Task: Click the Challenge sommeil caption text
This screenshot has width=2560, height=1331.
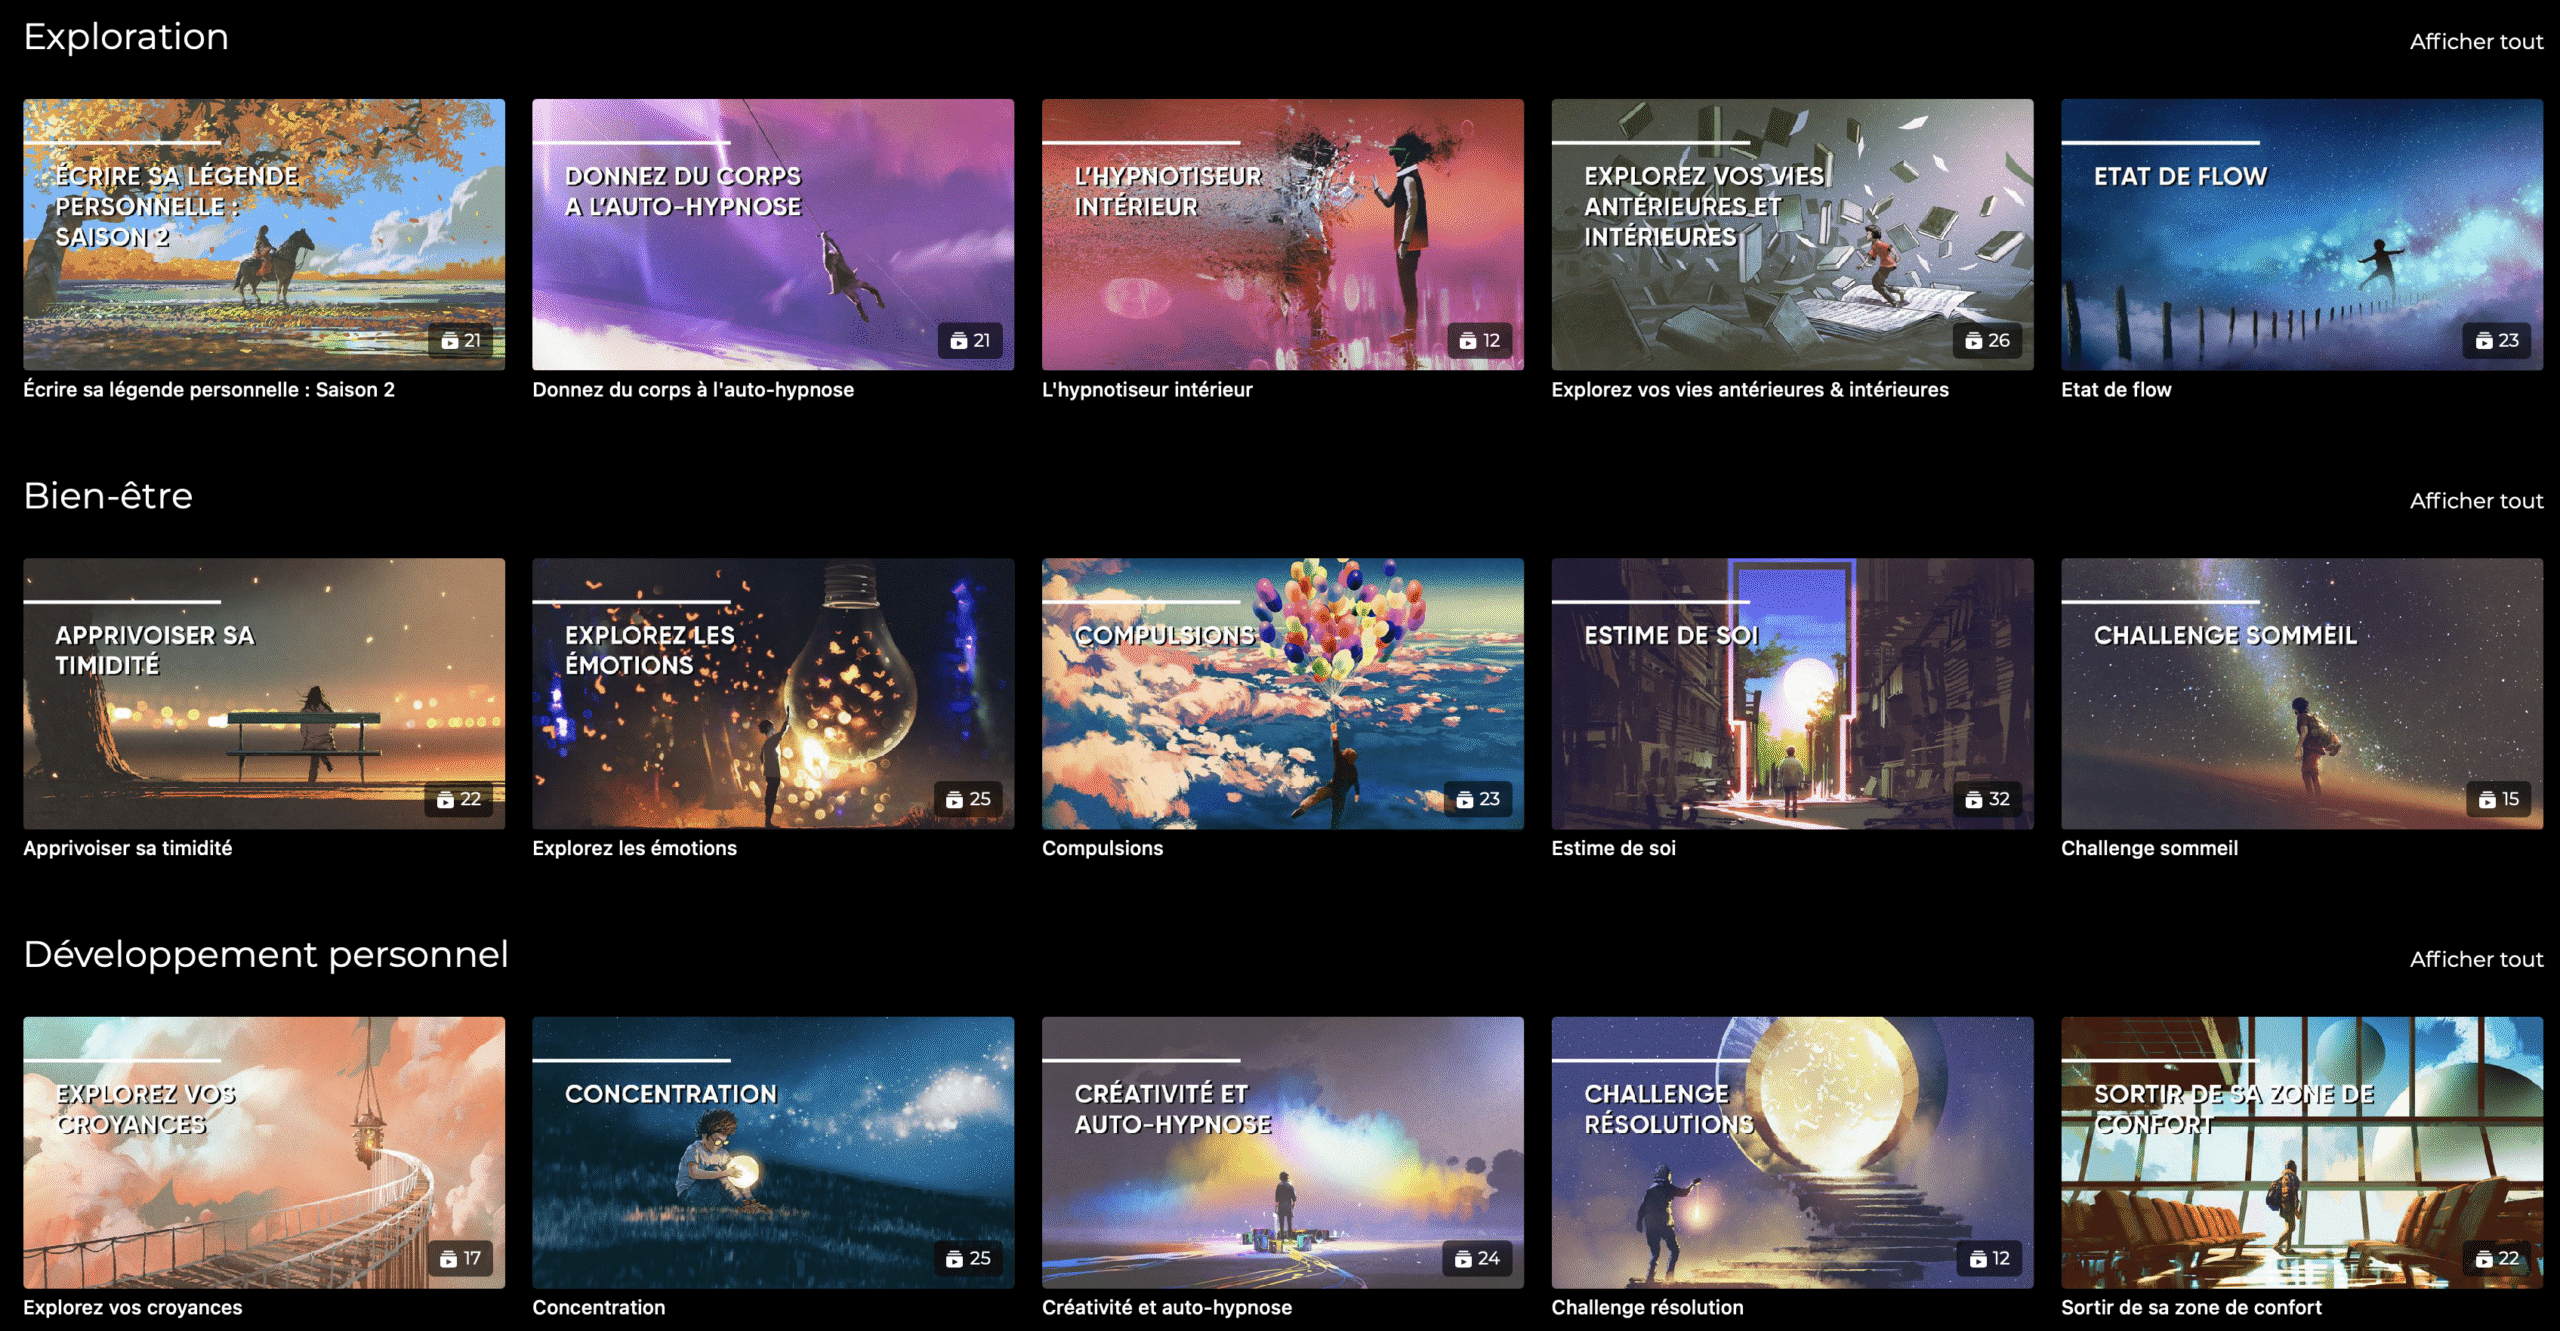Action: [2148, 849]
